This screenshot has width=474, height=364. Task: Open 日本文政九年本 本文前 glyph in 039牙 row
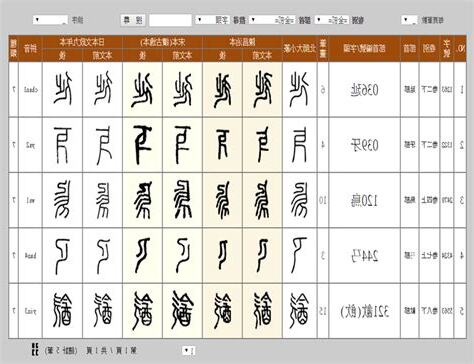point(103,145)
